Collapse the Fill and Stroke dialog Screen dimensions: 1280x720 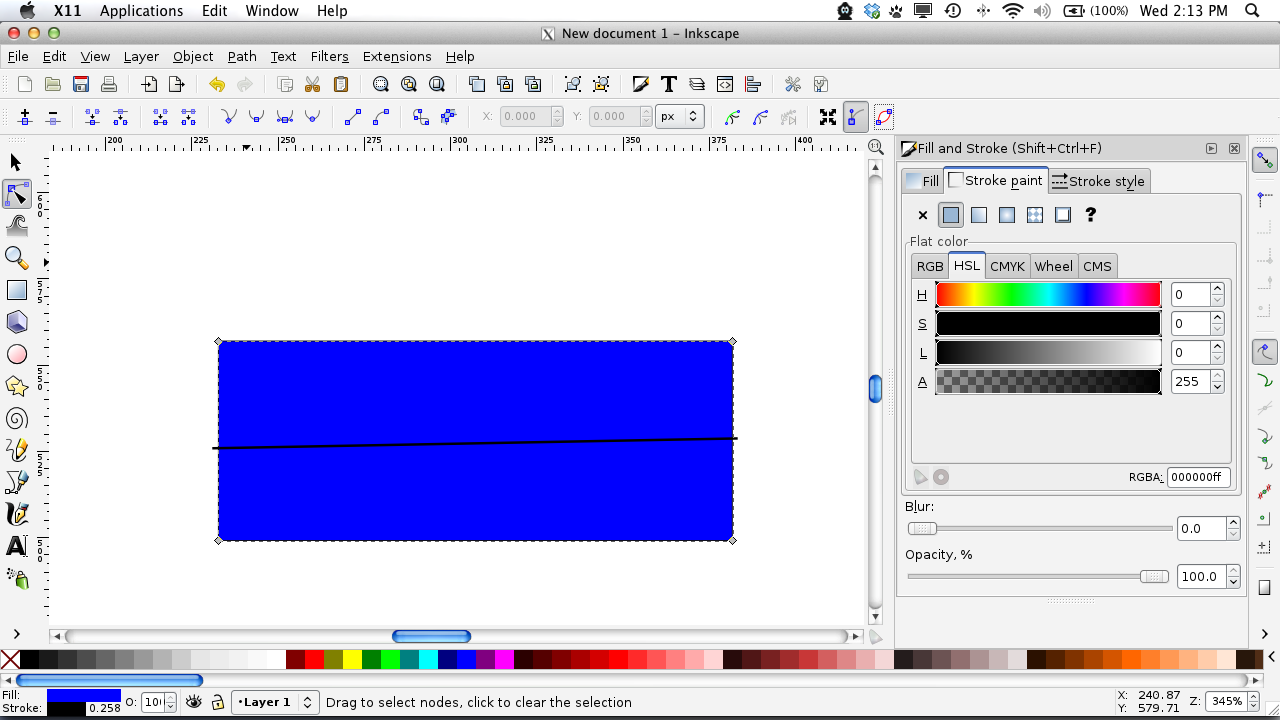click(1211, 148)
